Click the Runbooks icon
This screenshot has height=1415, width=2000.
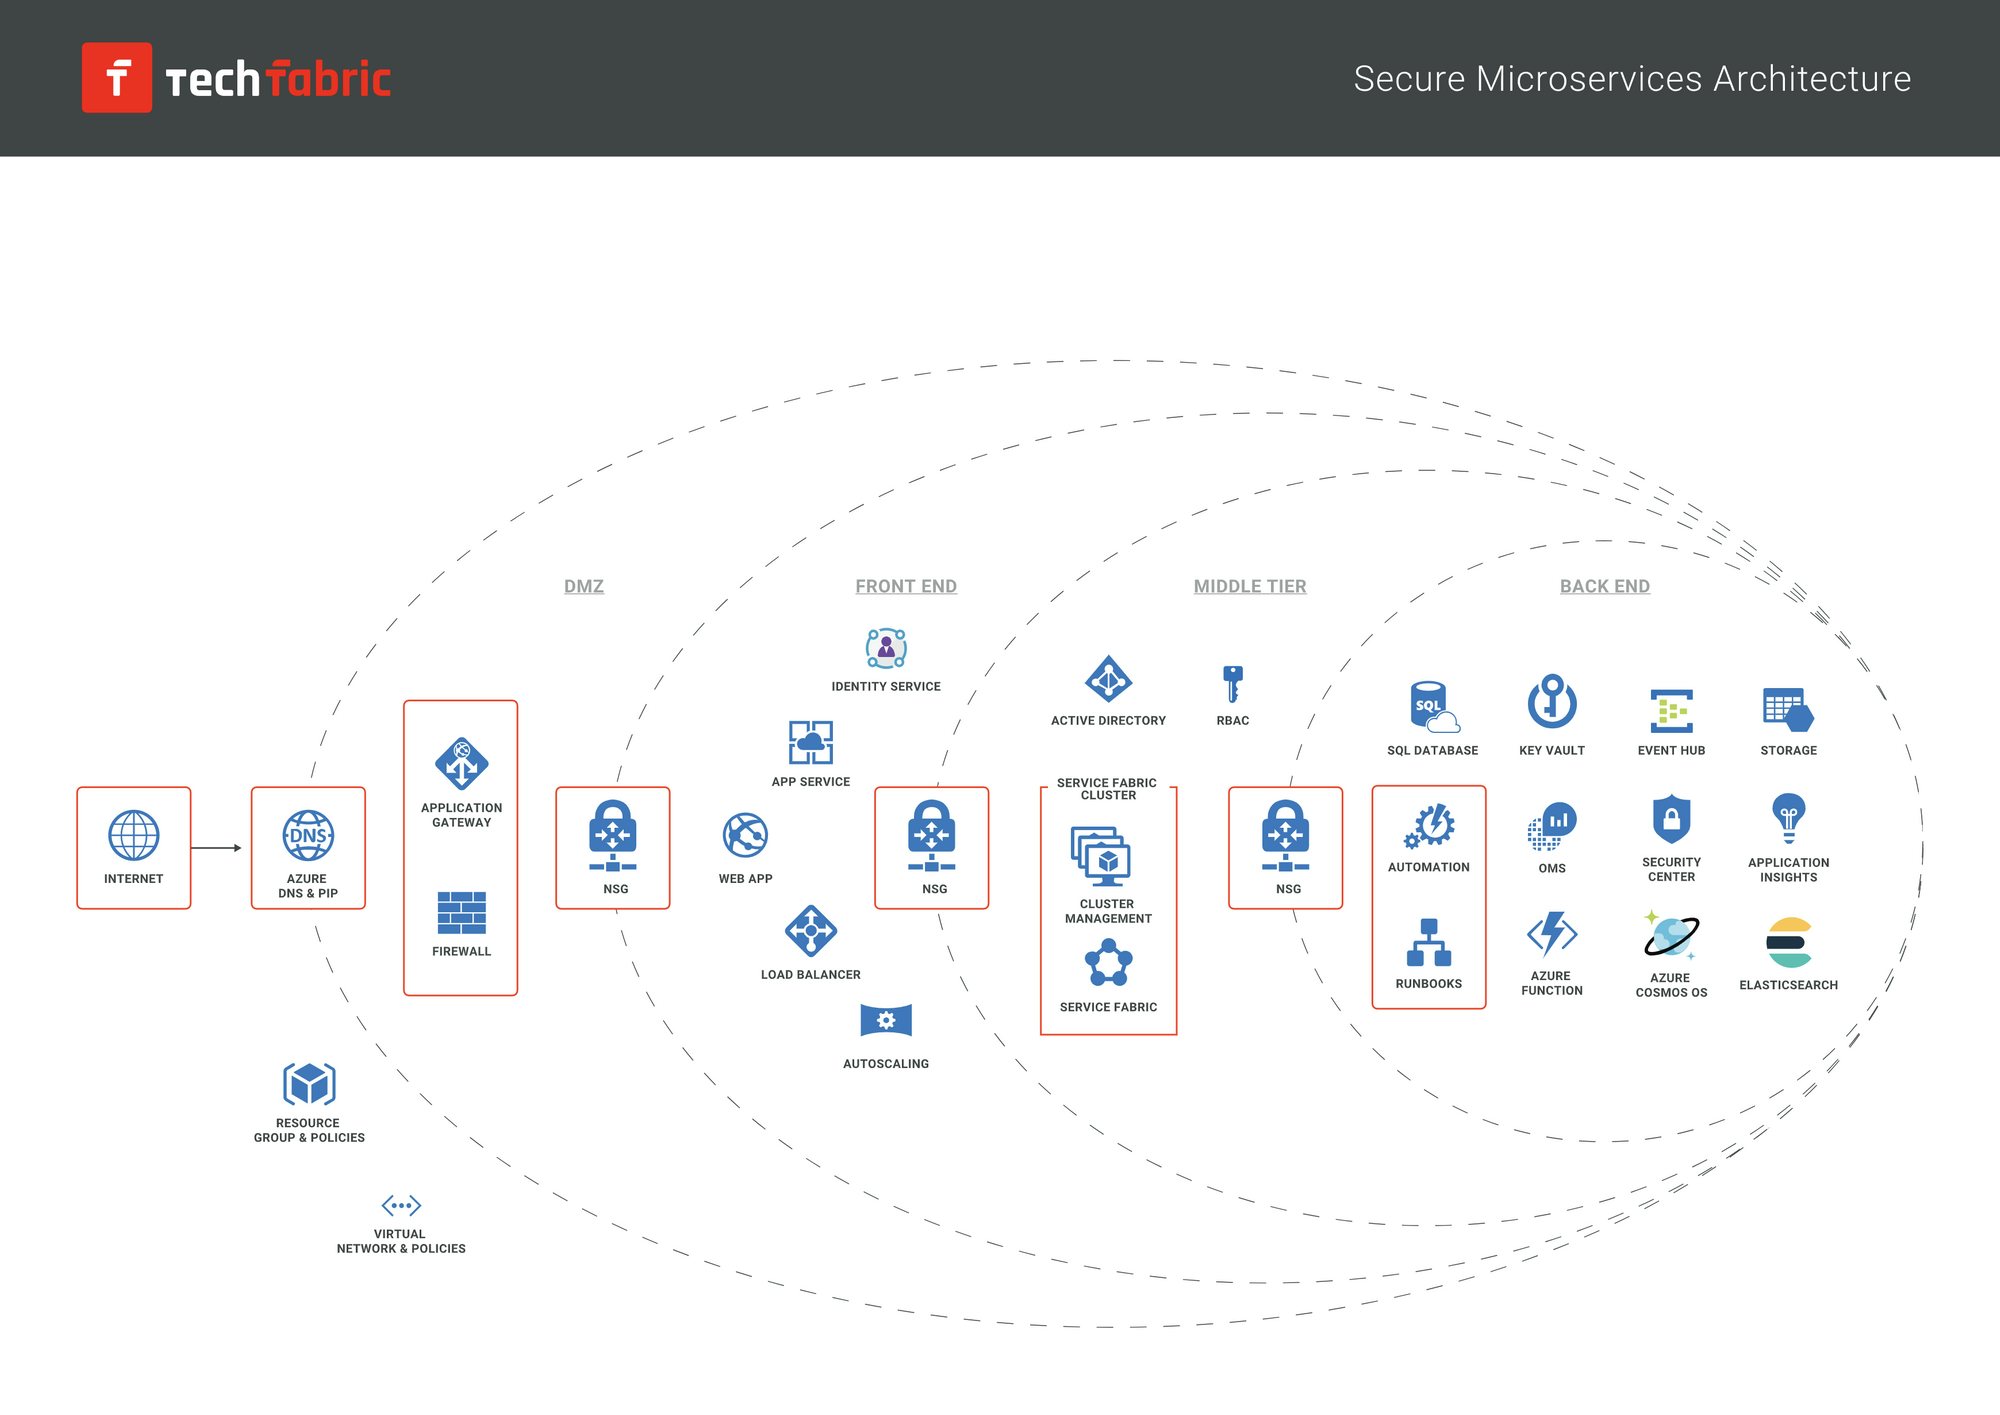point(1429,942)
